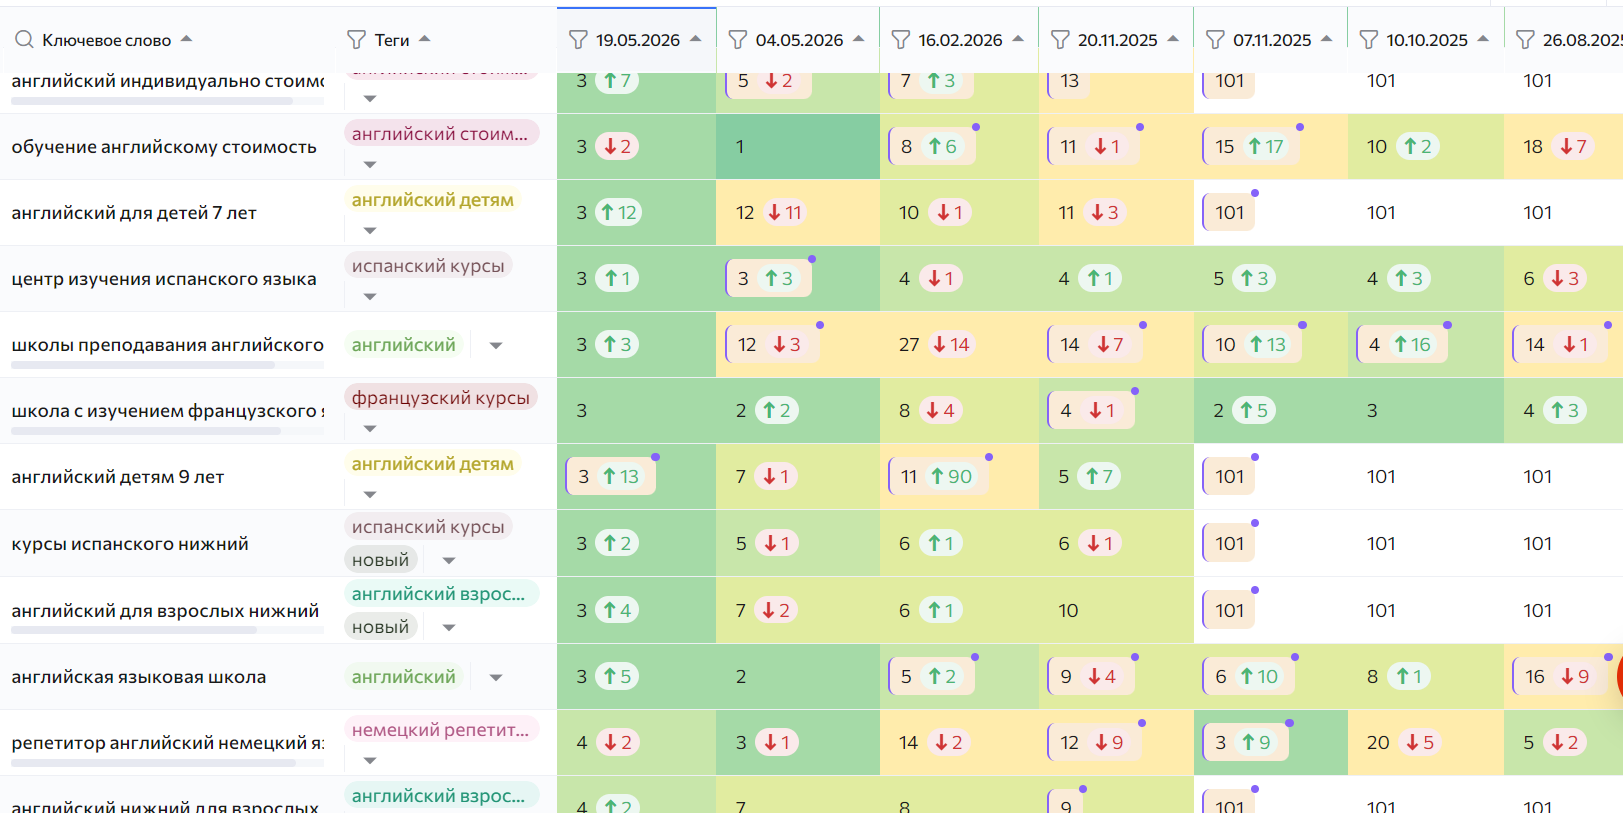Select keyword 'курсы испанского нижний'
This screenshot has width=1623, height=813.
pyautogui.click(x=130, y=544)
